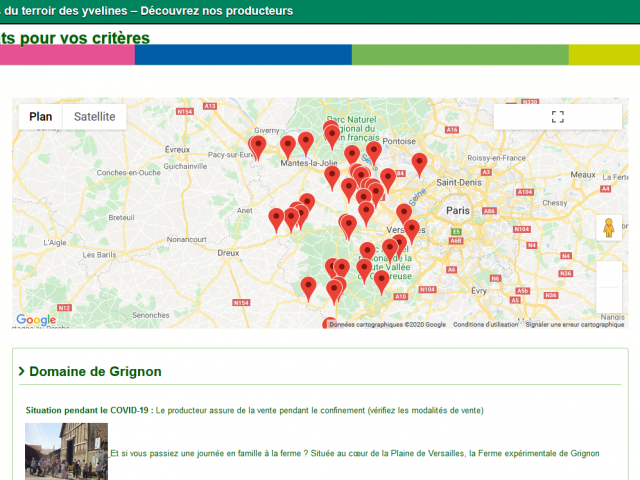Click the Évreux label on the map
640x480 pixels.
tap(178, 149)
